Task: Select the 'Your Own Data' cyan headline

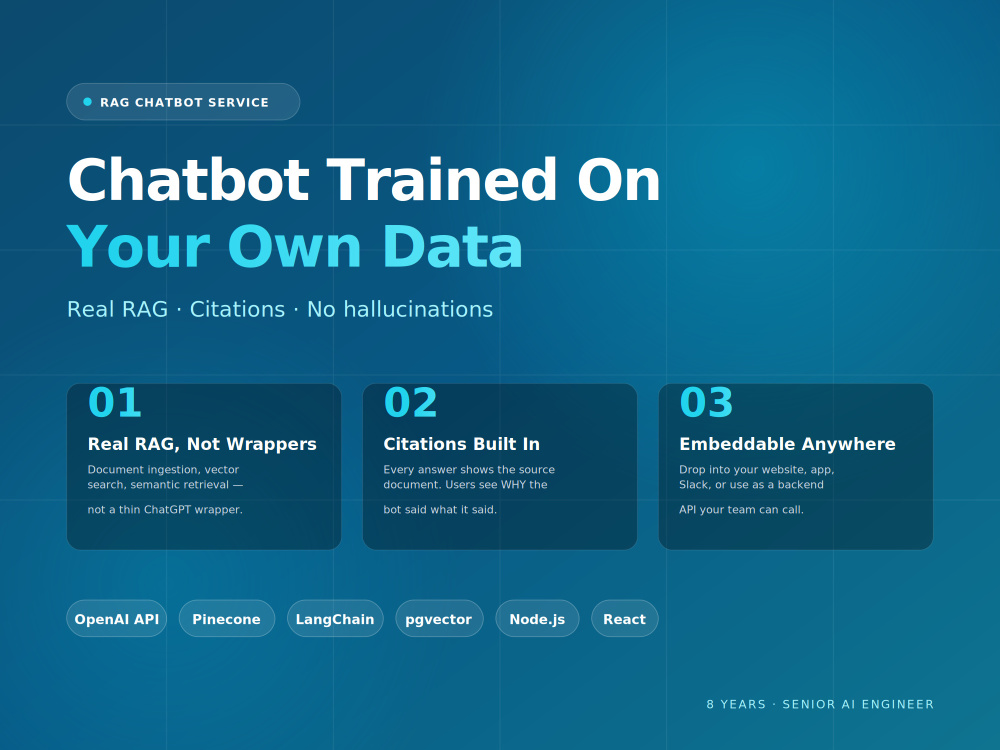Action: click(295, 247)
